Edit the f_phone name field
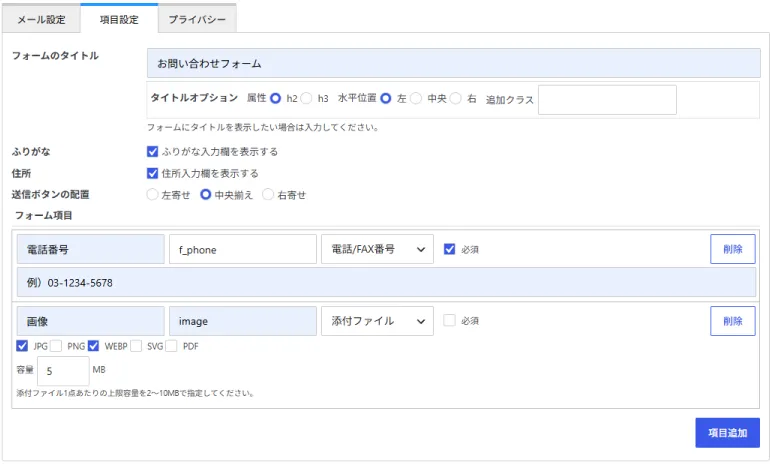This screenshot has width=770, height=470. [243, 249]
